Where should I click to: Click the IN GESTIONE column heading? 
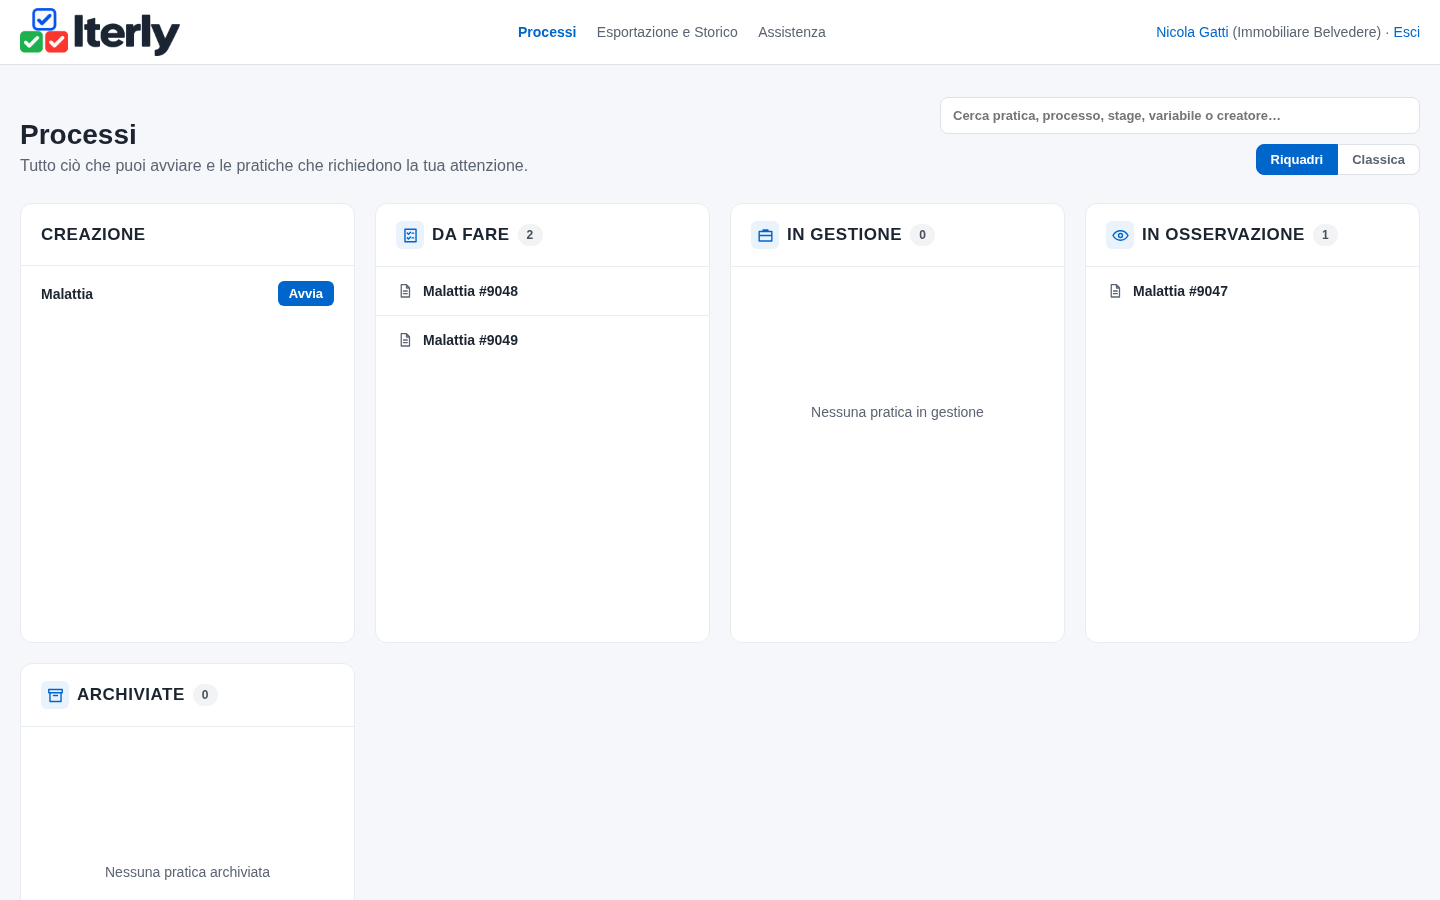(844, 234)
